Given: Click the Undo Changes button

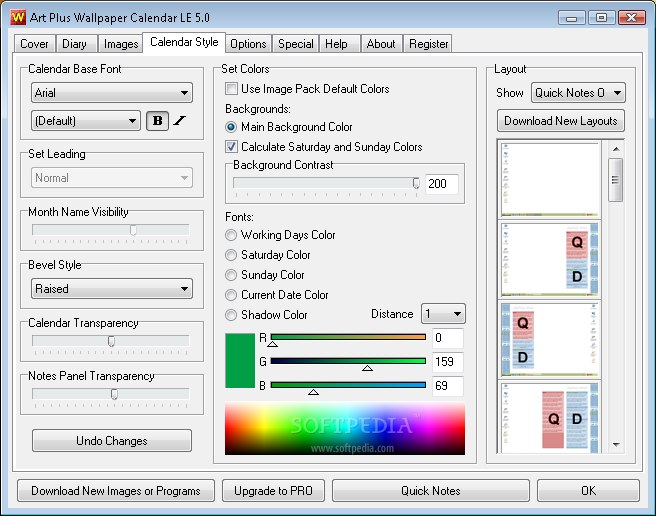Looking at the screenshot, I should pos(112,441).
